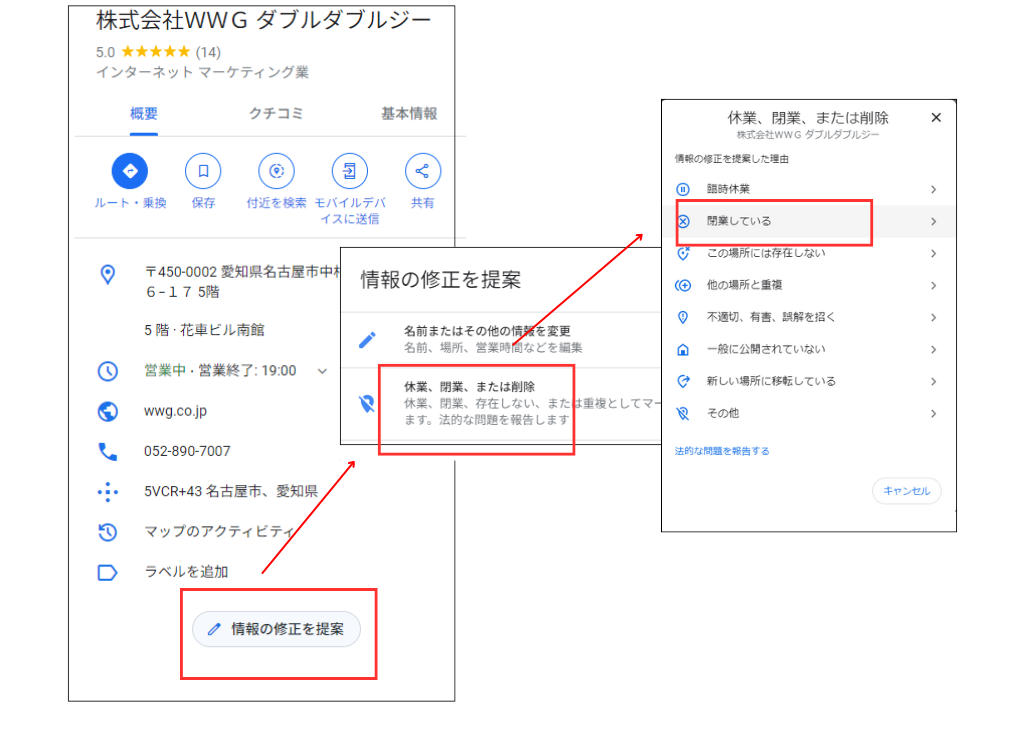
Task: Open the 臨時休業 option chevron
Action: coord(933,189)
